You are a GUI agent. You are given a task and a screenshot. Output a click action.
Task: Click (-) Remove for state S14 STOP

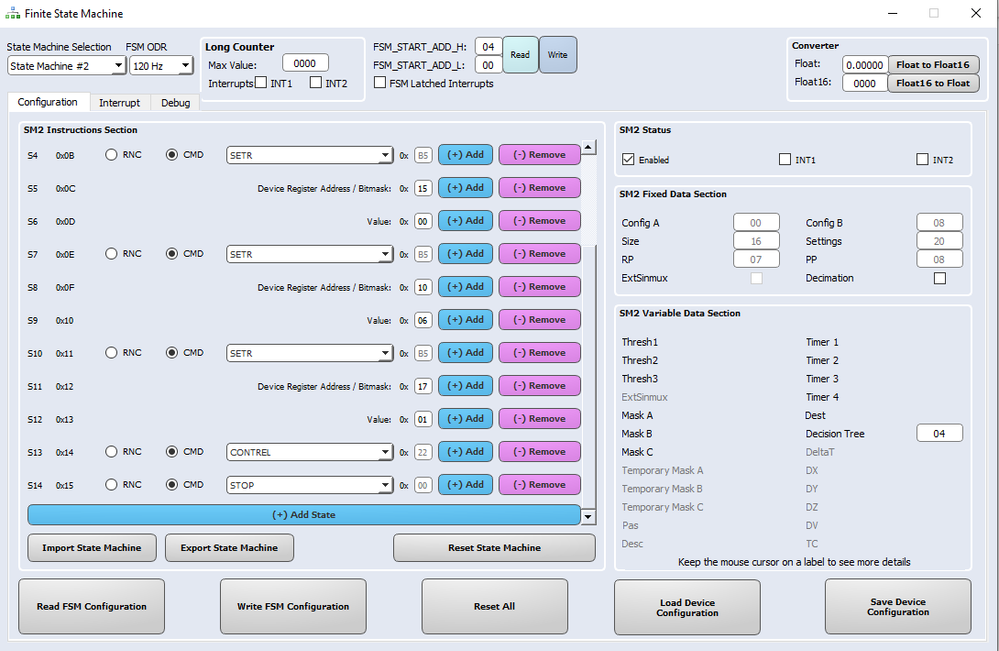(x=539, y=485)
